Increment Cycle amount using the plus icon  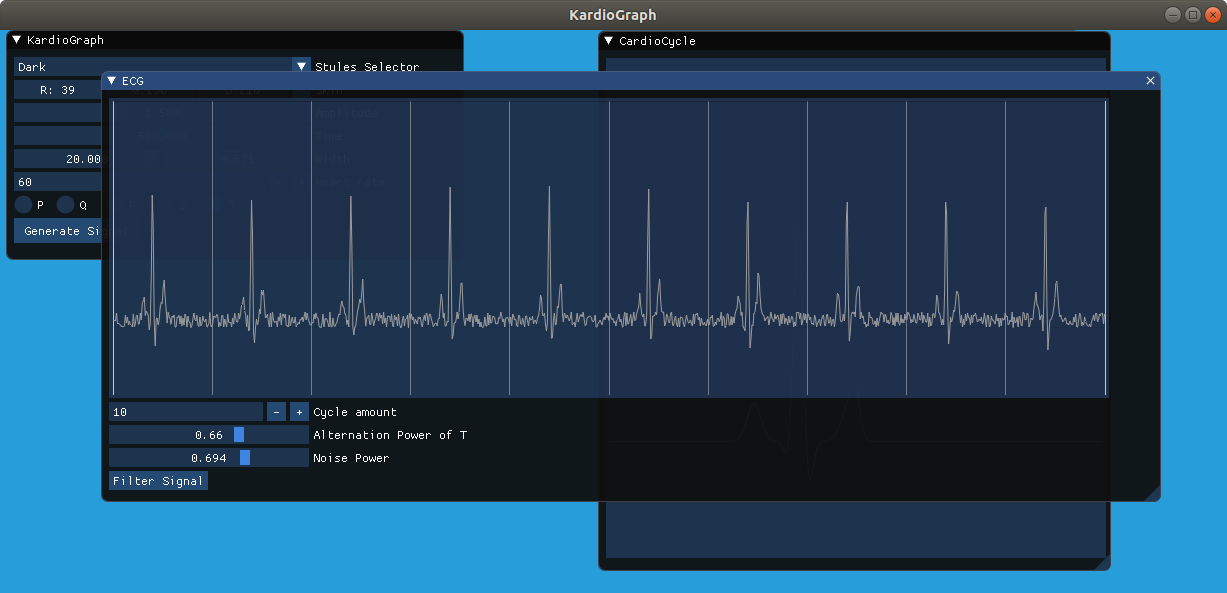click(298, 411)
